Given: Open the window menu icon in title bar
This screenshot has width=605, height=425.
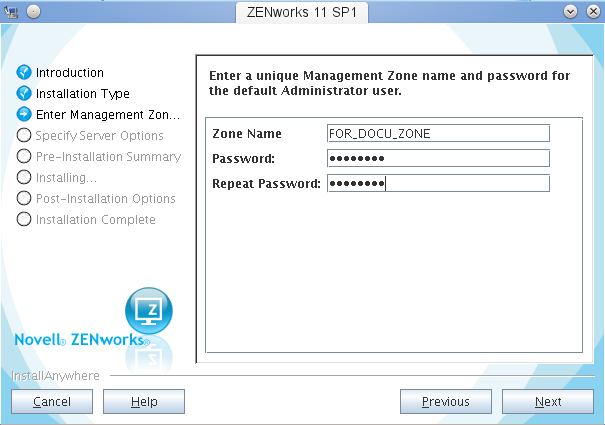Looking at the screenshot, I should point(11,12).
